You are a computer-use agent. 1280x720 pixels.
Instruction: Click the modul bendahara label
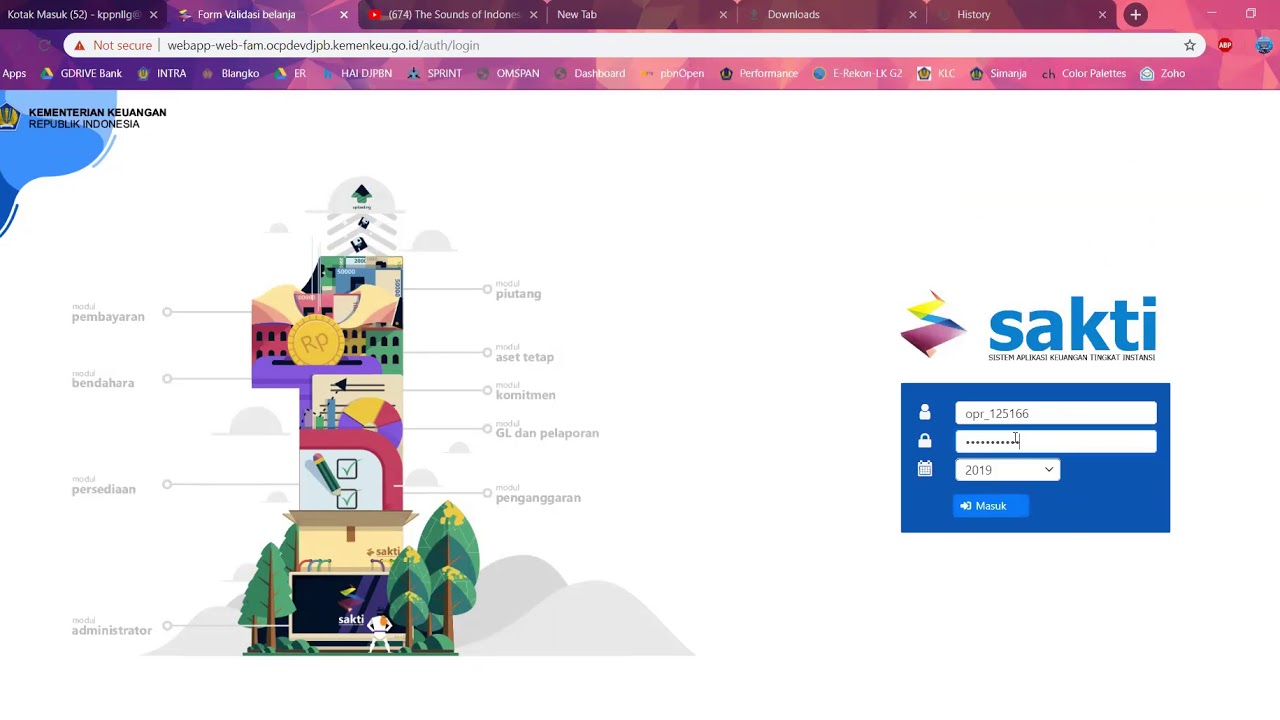[103, 379]
